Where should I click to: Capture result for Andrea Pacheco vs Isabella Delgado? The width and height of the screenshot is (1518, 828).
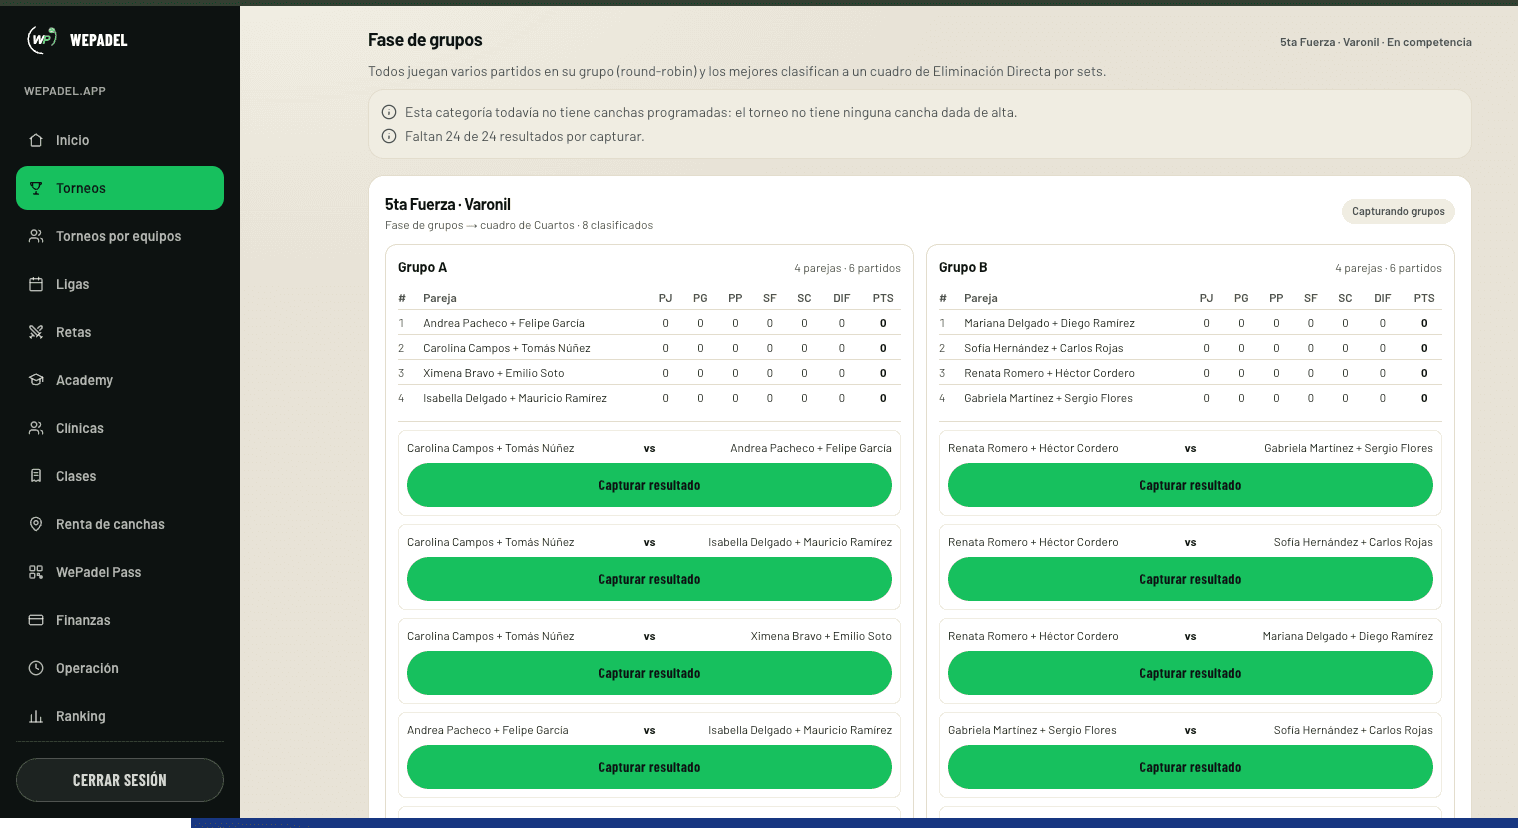tap(649, 767)
